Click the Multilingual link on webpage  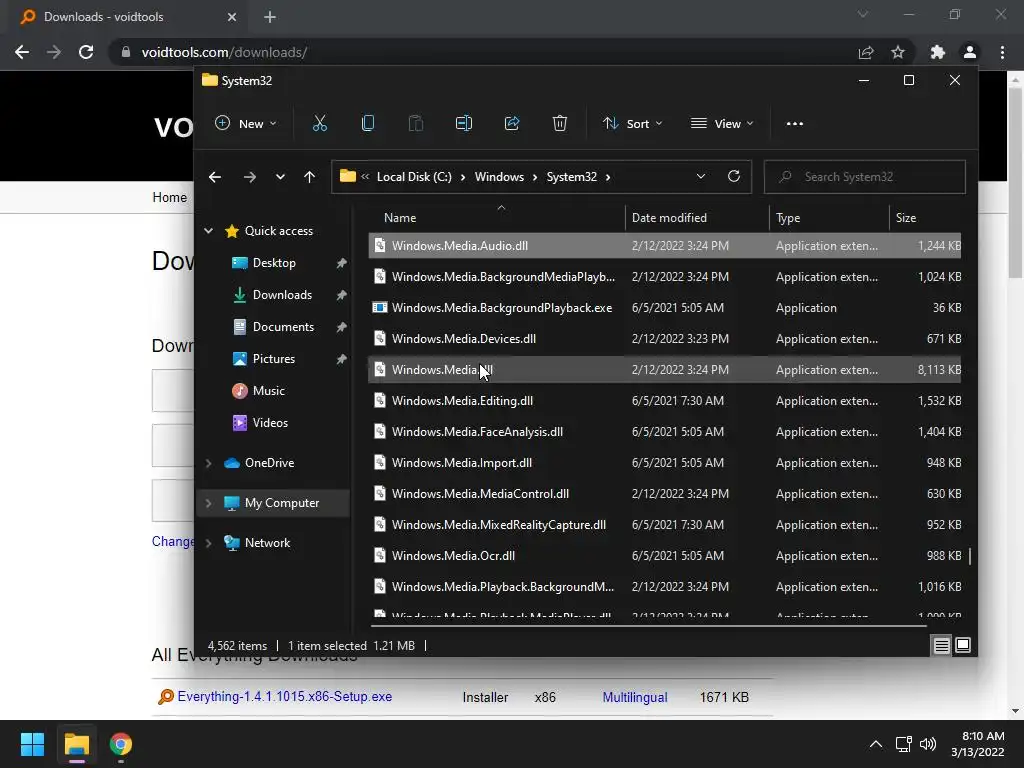[635, 697]
